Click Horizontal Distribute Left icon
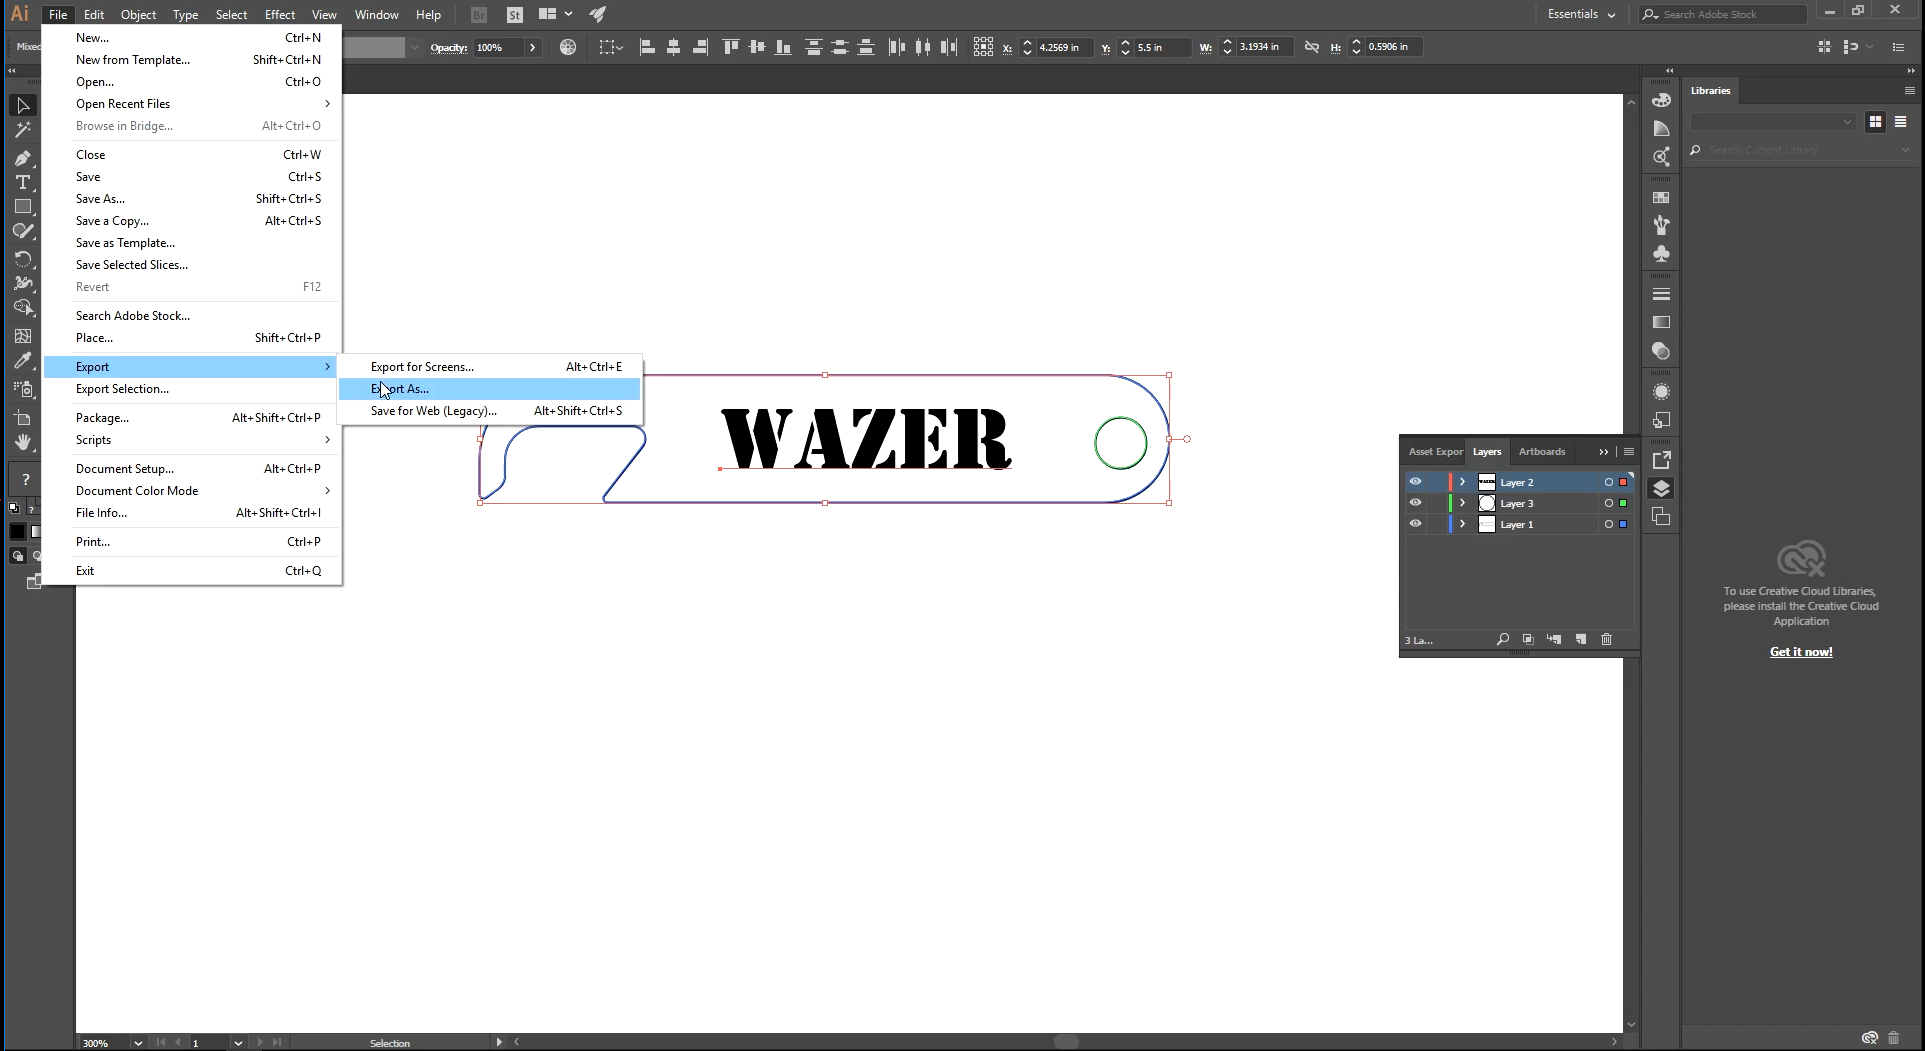This screenshot has height=1051, width=1925. (897, 47)
